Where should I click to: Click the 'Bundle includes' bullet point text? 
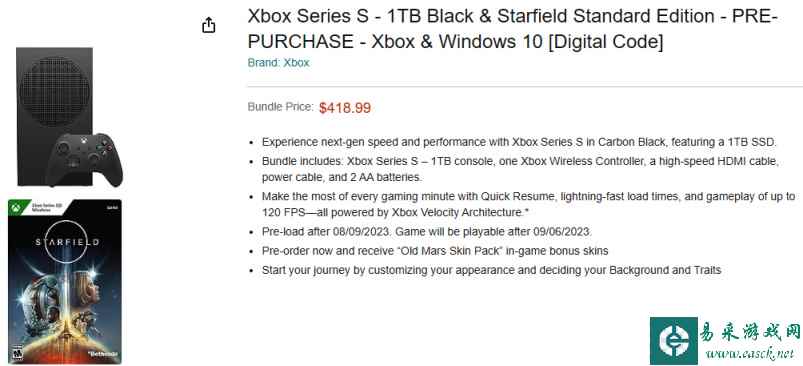pyautogui.click(x=520, y=170)
